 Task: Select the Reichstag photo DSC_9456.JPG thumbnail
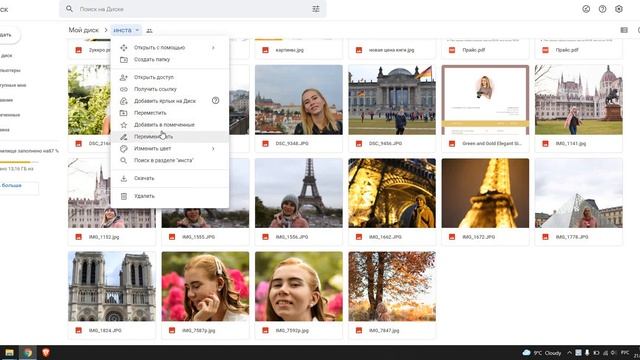392,100
